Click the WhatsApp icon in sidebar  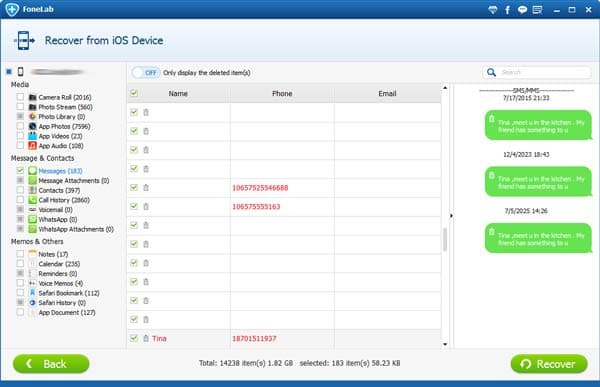[x=33, y=219]
